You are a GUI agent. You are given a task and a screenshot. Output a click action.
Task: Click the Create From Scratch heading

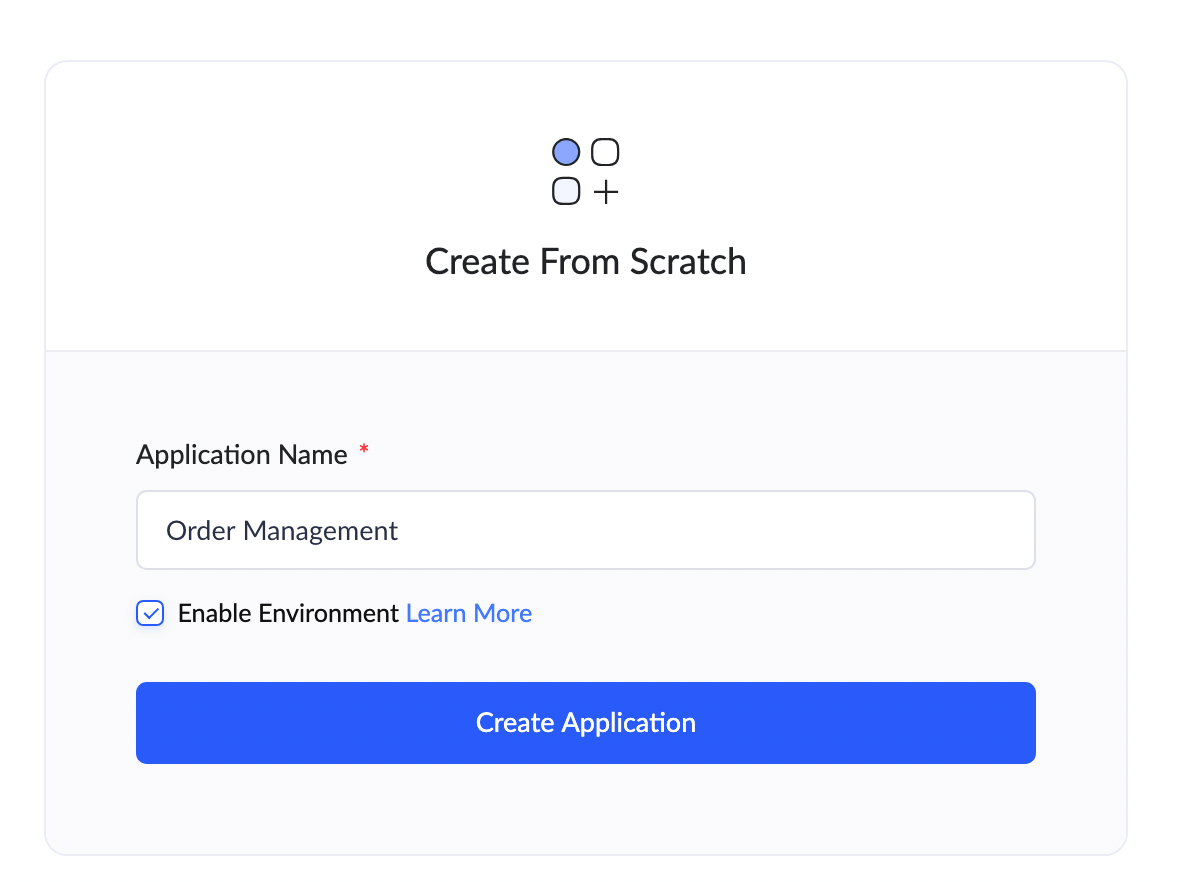point(585,261)
